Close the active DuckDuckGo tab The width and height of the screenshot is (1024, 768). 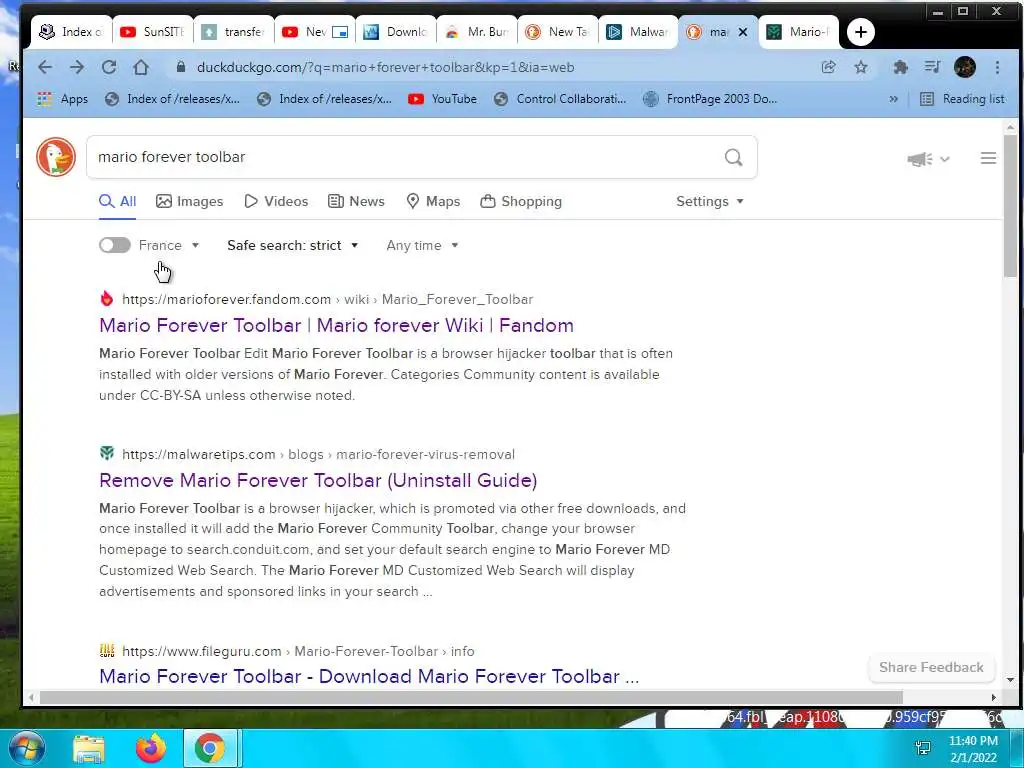743,32
